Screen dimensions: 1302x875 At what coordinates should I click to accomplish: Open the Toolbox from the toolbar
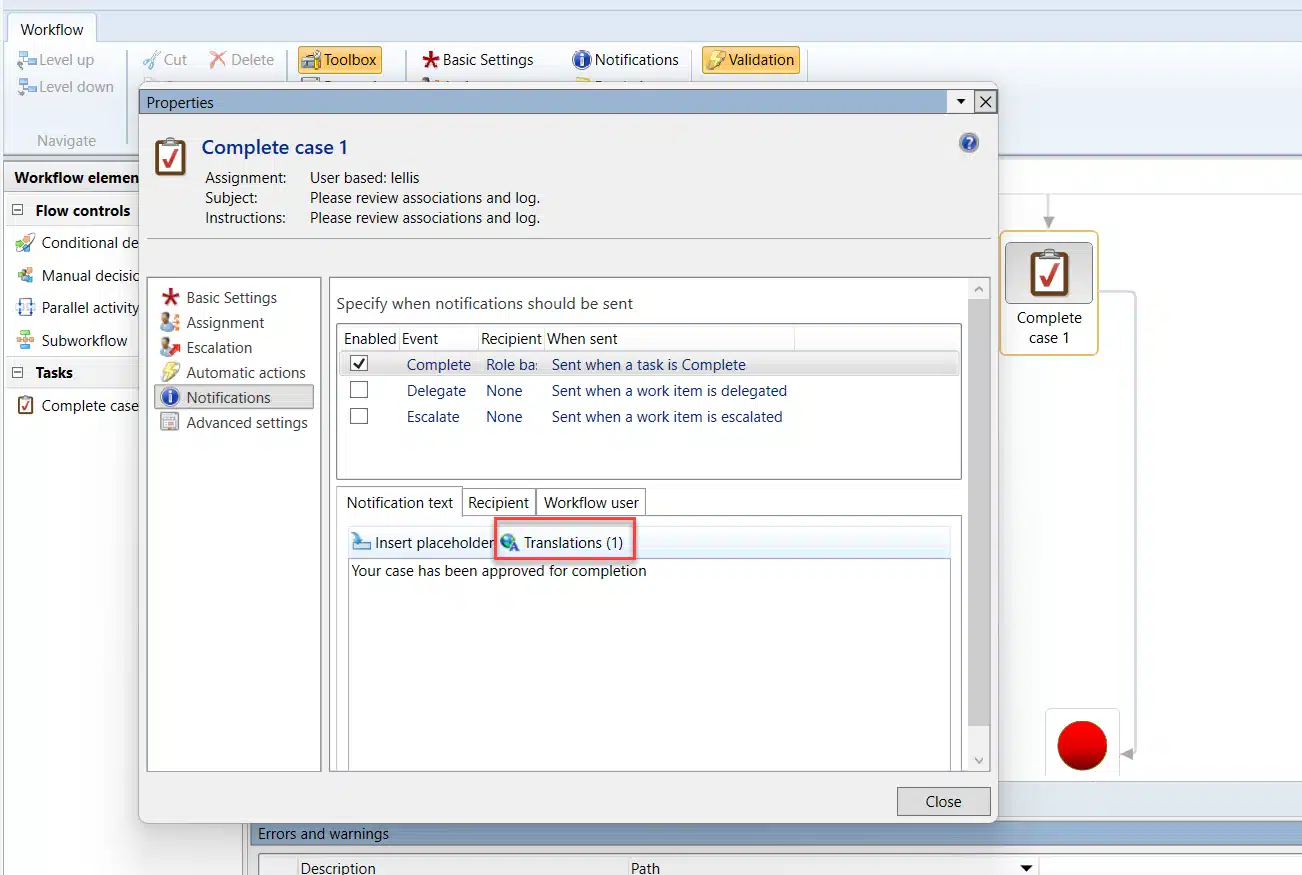[x=339, y=59]
